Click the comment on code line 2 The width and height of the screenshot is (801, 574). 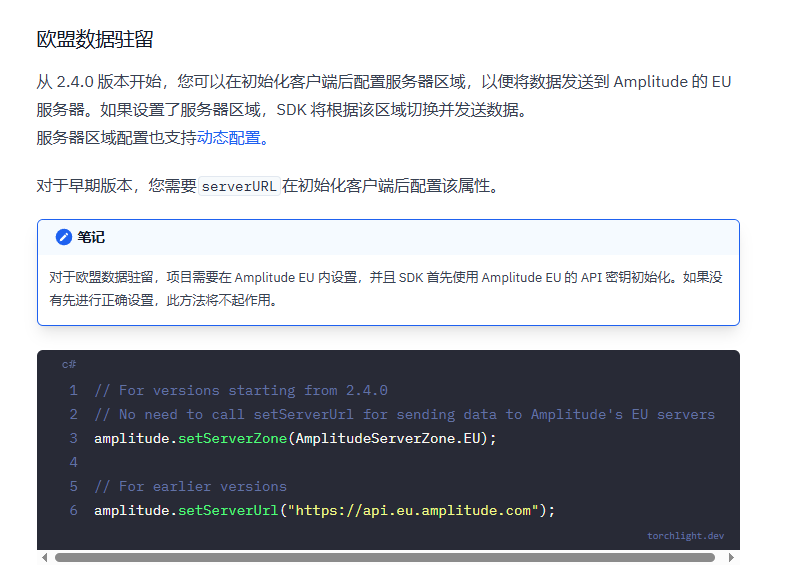pos(404,414)
